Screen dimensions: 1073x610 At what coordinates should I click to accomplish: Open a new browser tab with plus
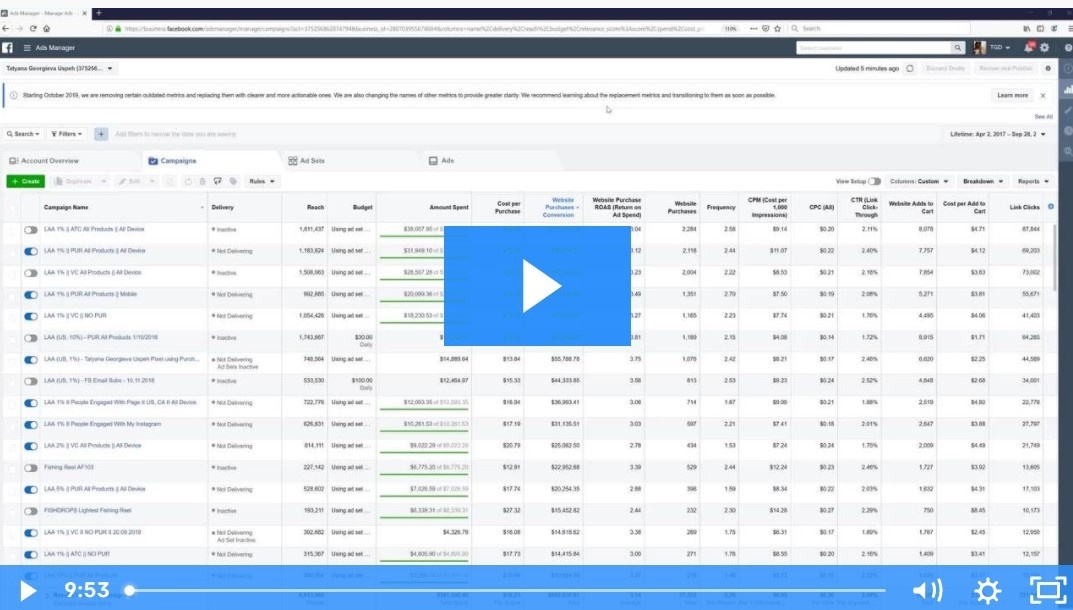coord(99,13)
